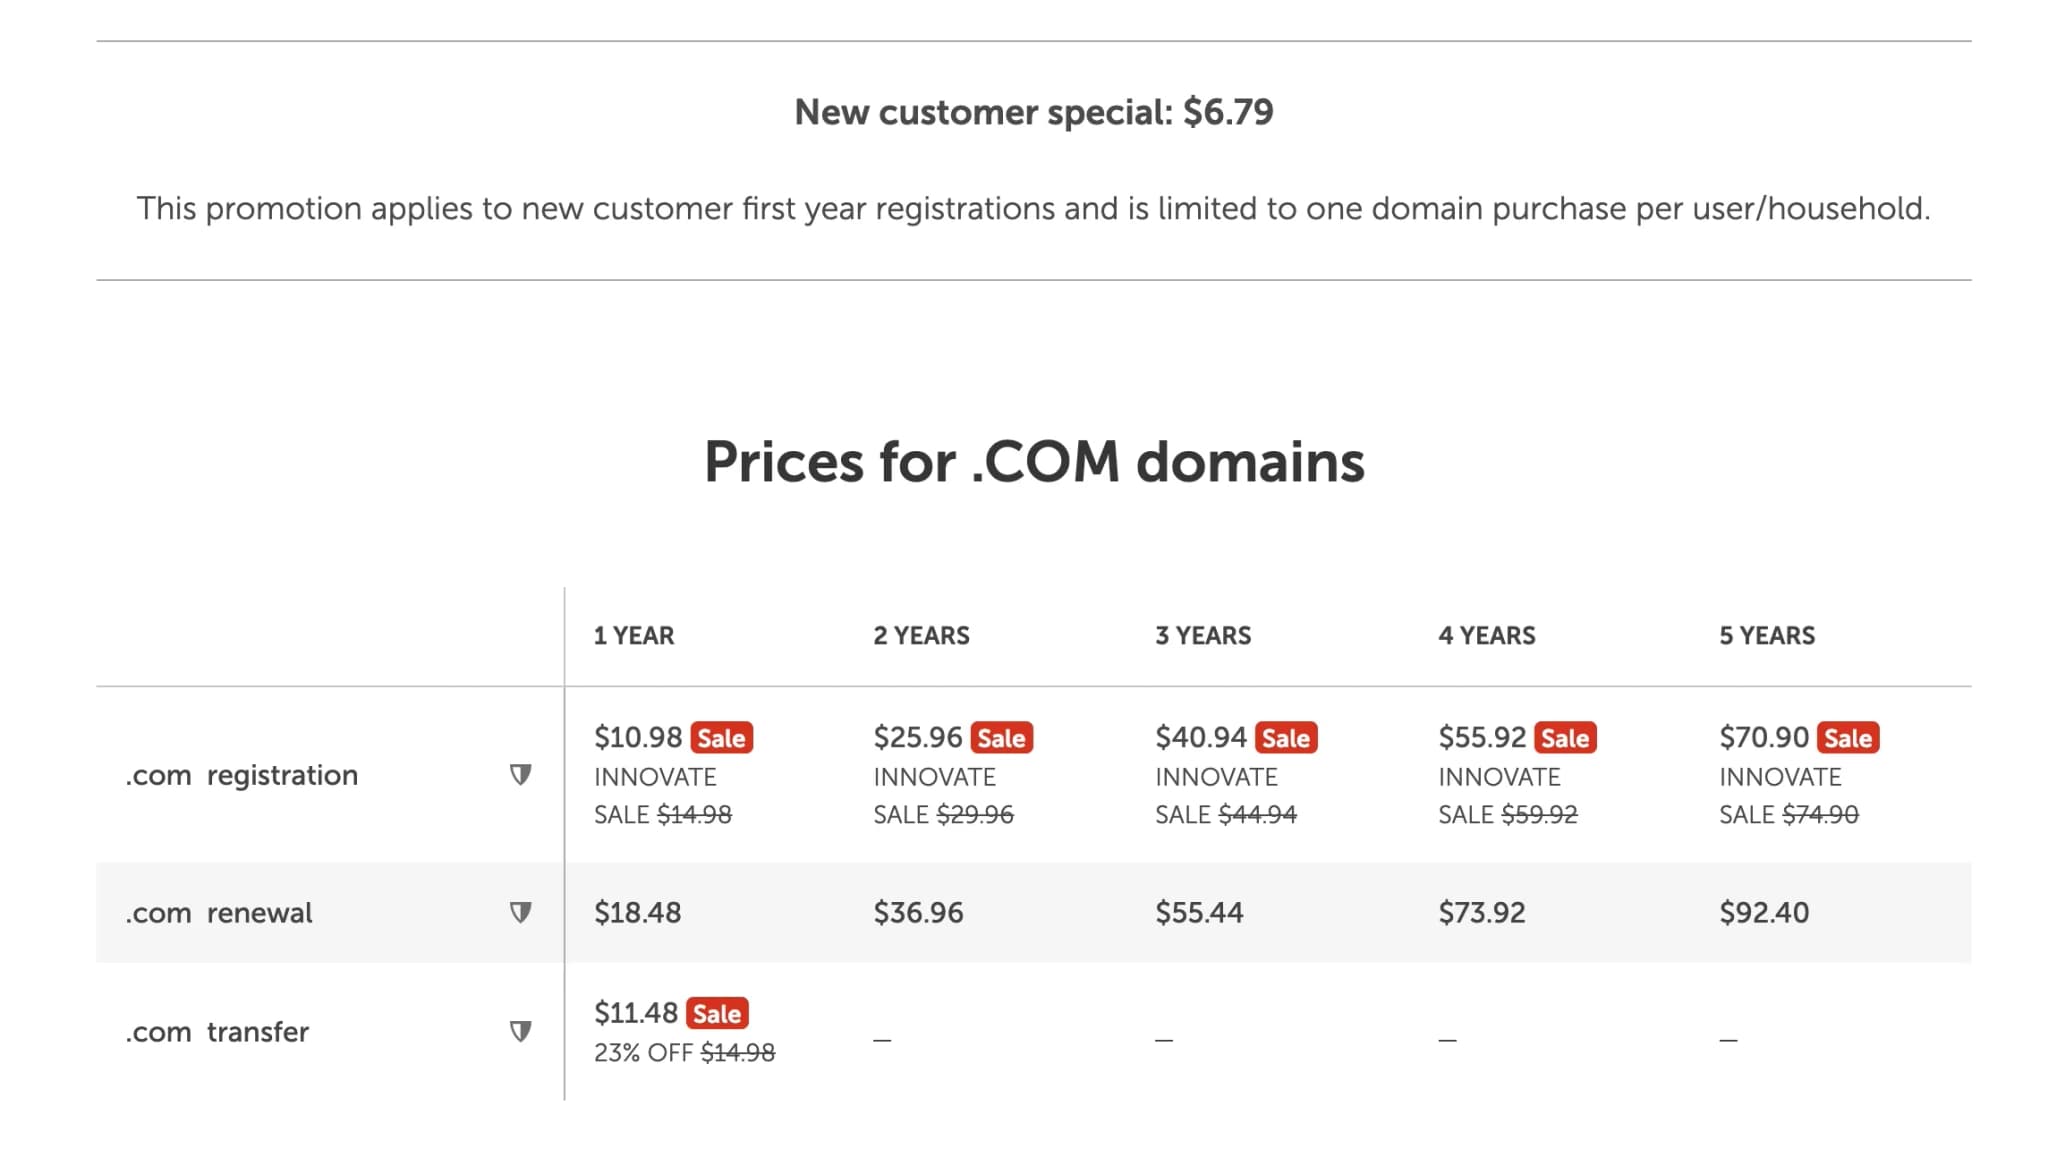Click shield icon beside .com renewal
Screen dimensions: 2048x1149
[x=520, y=912]
